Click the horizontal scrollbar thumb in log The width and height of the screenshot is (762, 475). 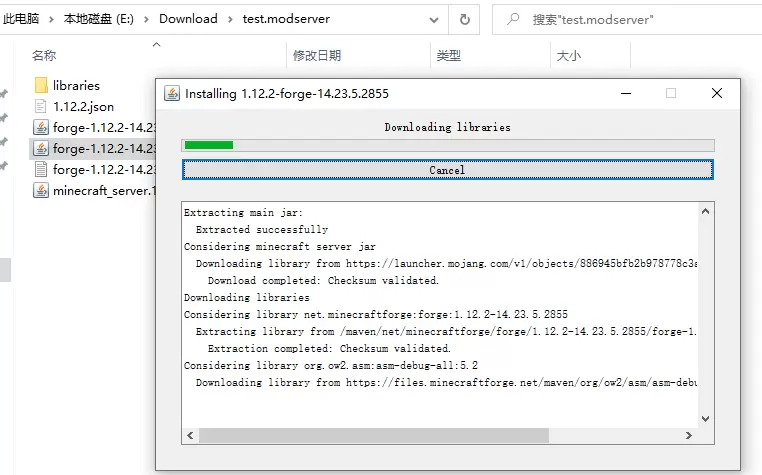(x=374, y=435)
